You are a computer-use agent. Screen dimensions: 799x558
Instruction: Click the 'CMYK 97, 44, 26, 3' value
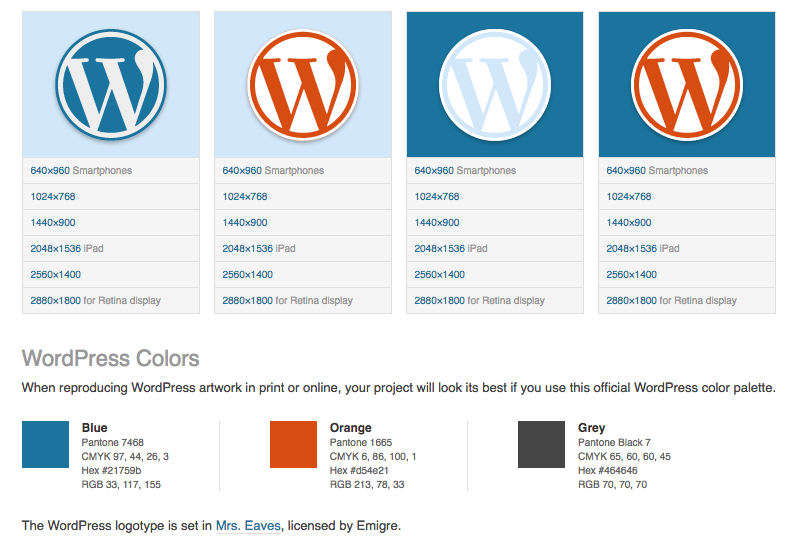125,457
